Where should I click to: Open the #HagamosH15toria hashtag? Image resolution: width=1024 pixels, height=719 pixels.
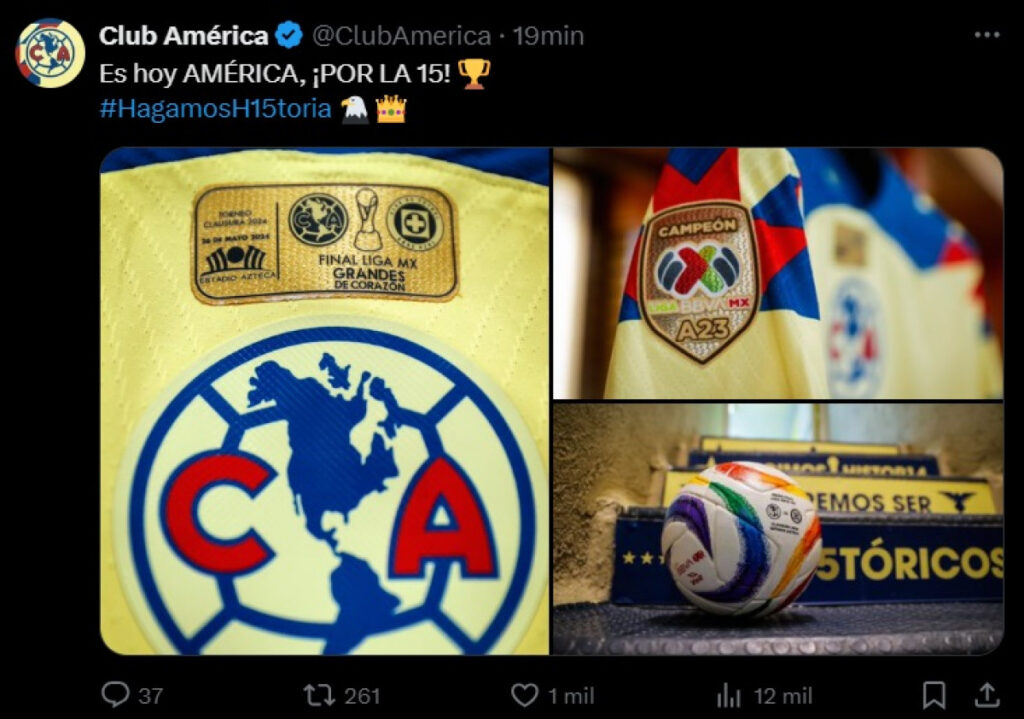point(216,108)
